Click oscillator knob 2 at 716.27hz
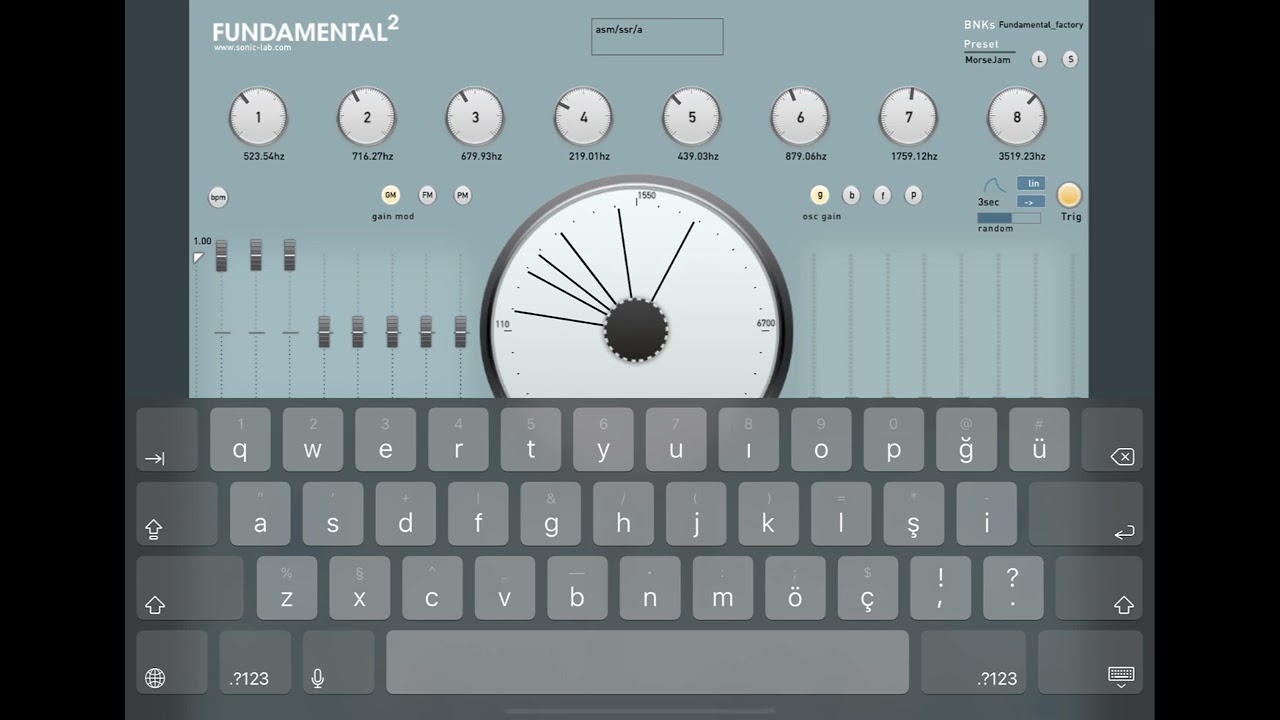1280x720 pixels. pyautogui.click(x=366, y=117)
